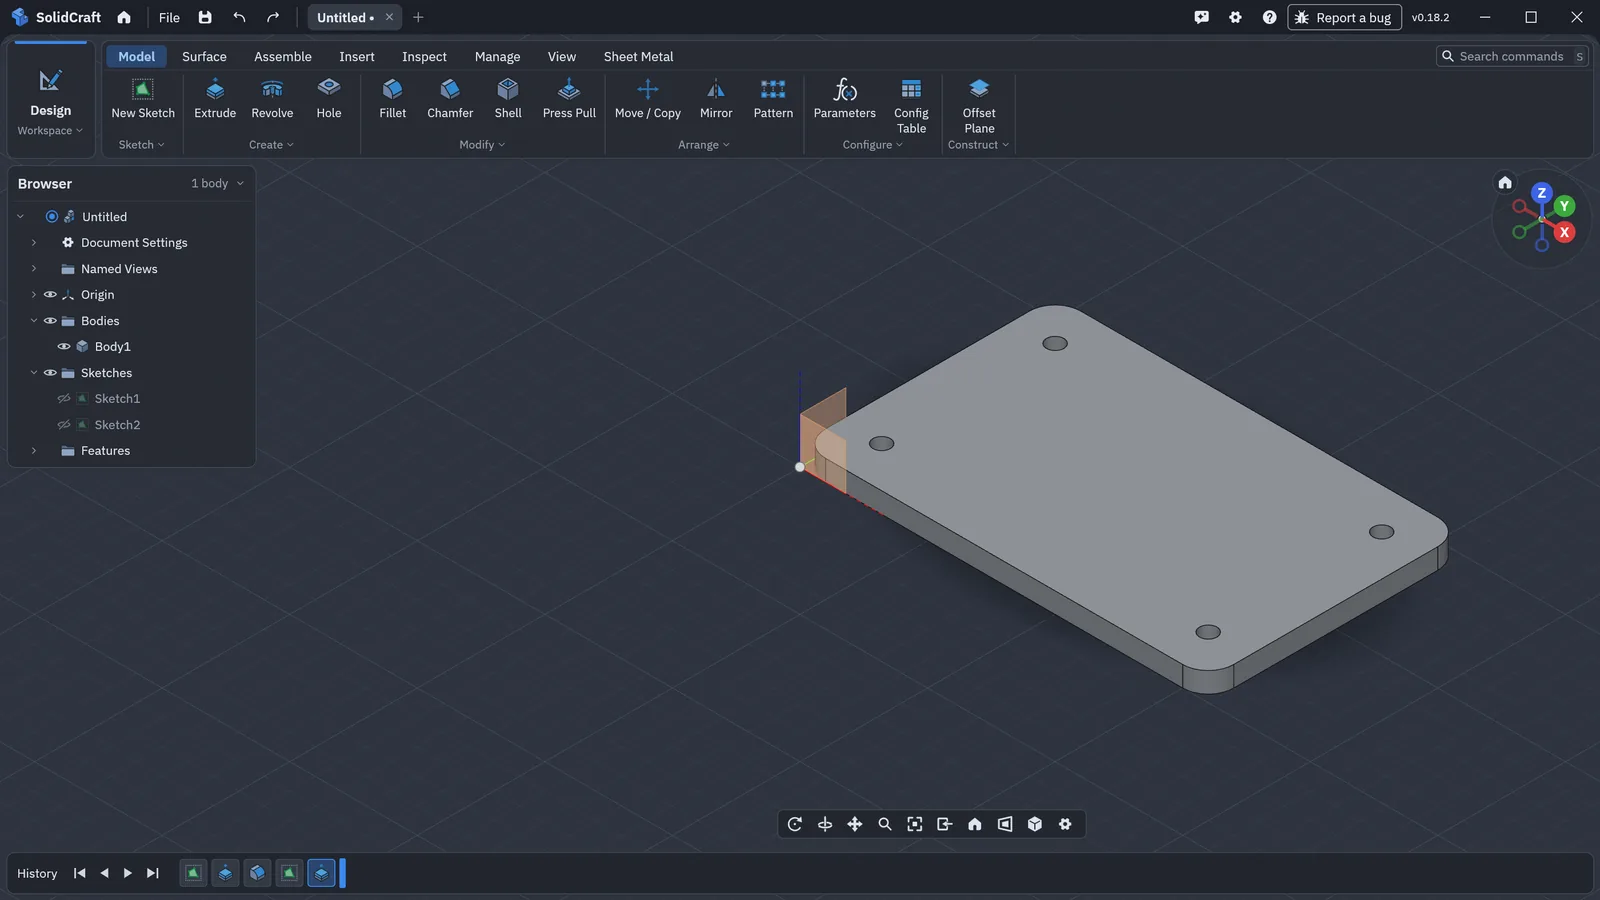Show hidden Sketch1
The width and height of the screenshot is (1600, 900).
(64, 399)
